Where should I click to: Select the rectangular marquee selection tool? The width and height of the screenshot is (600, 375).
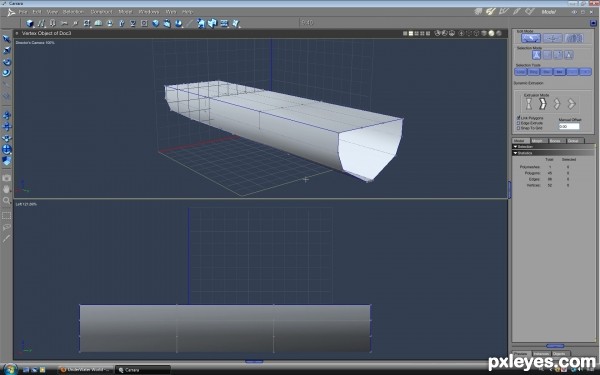7,216
